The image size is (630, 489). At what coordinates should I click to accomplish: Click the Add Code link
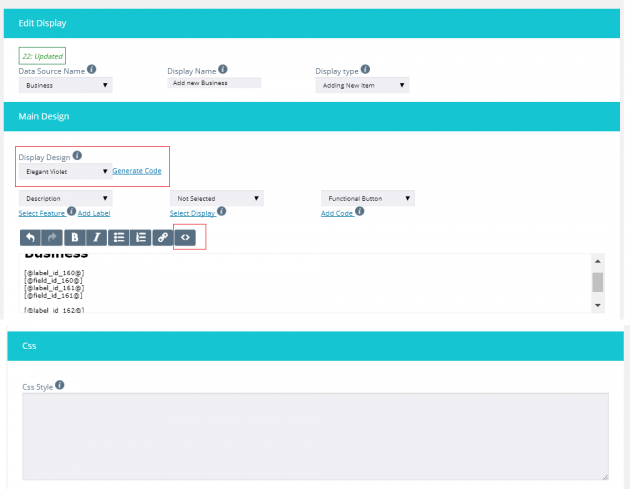point(337,213)
